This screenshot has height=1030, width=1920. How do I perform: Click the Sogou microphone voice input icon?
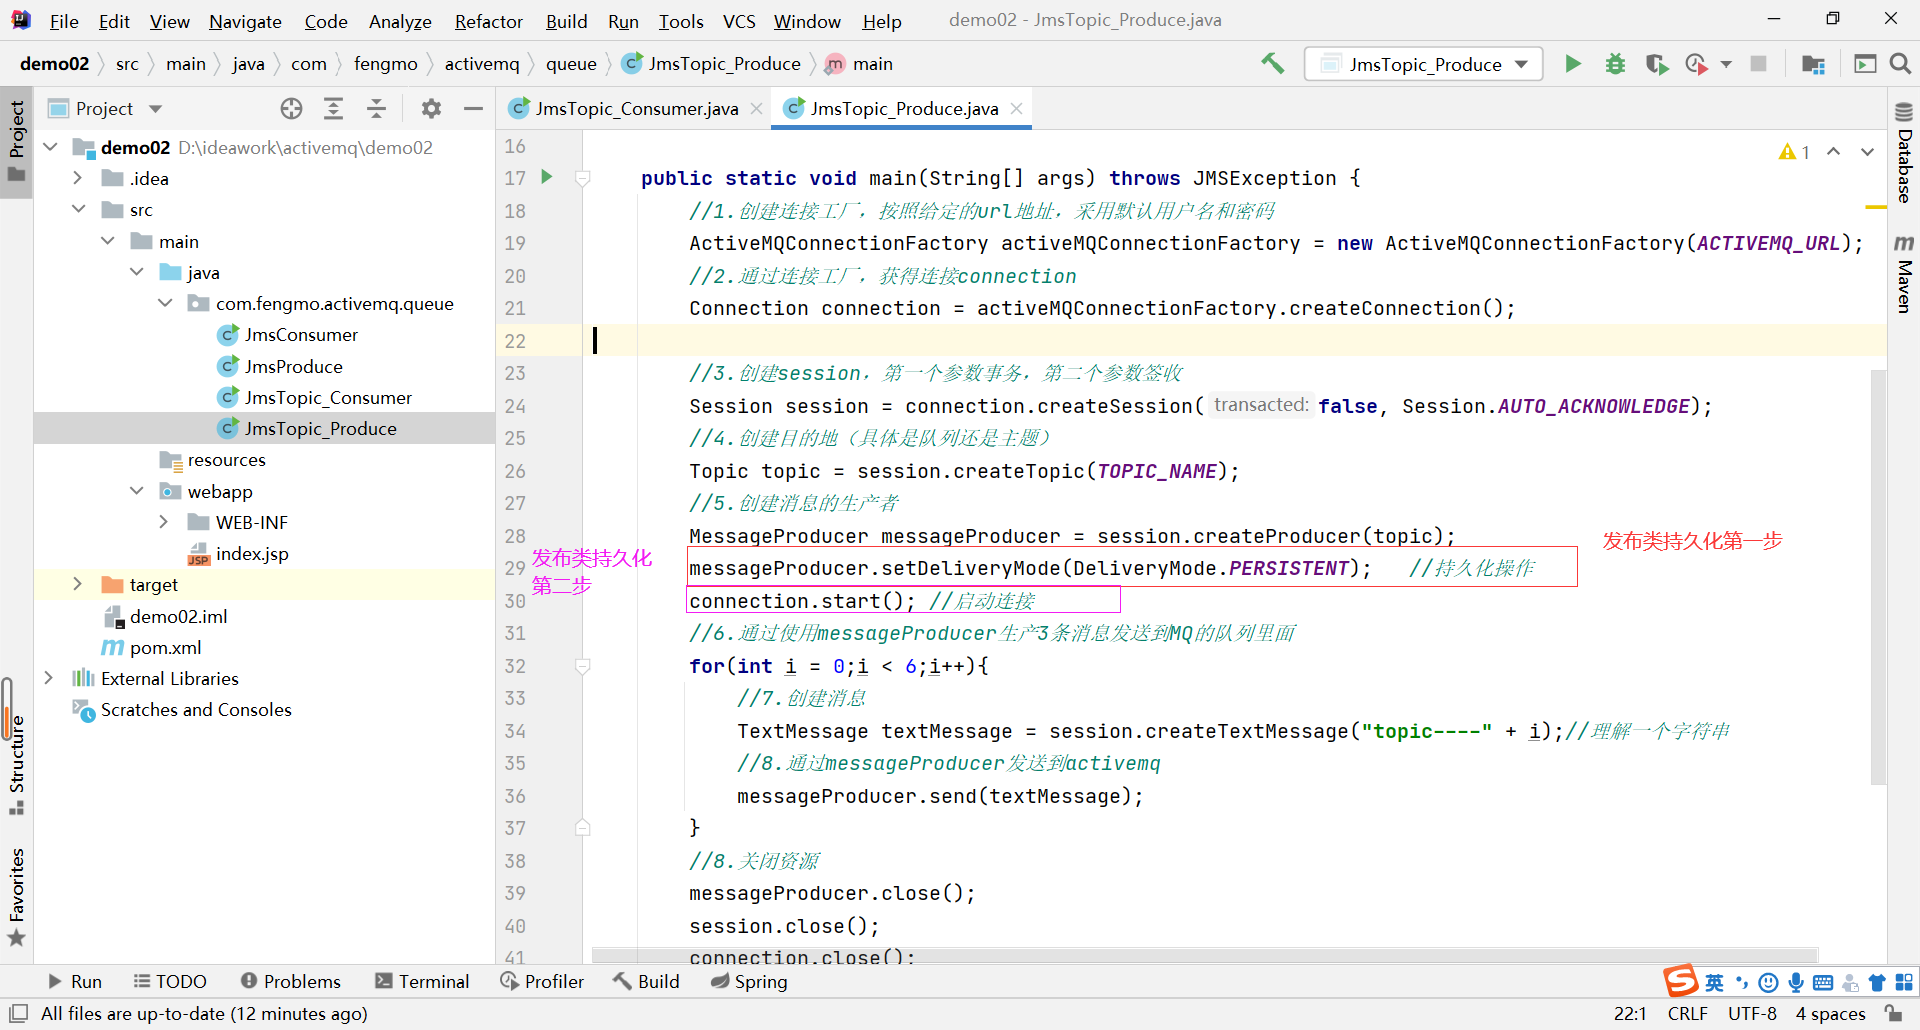[1796, 982]
